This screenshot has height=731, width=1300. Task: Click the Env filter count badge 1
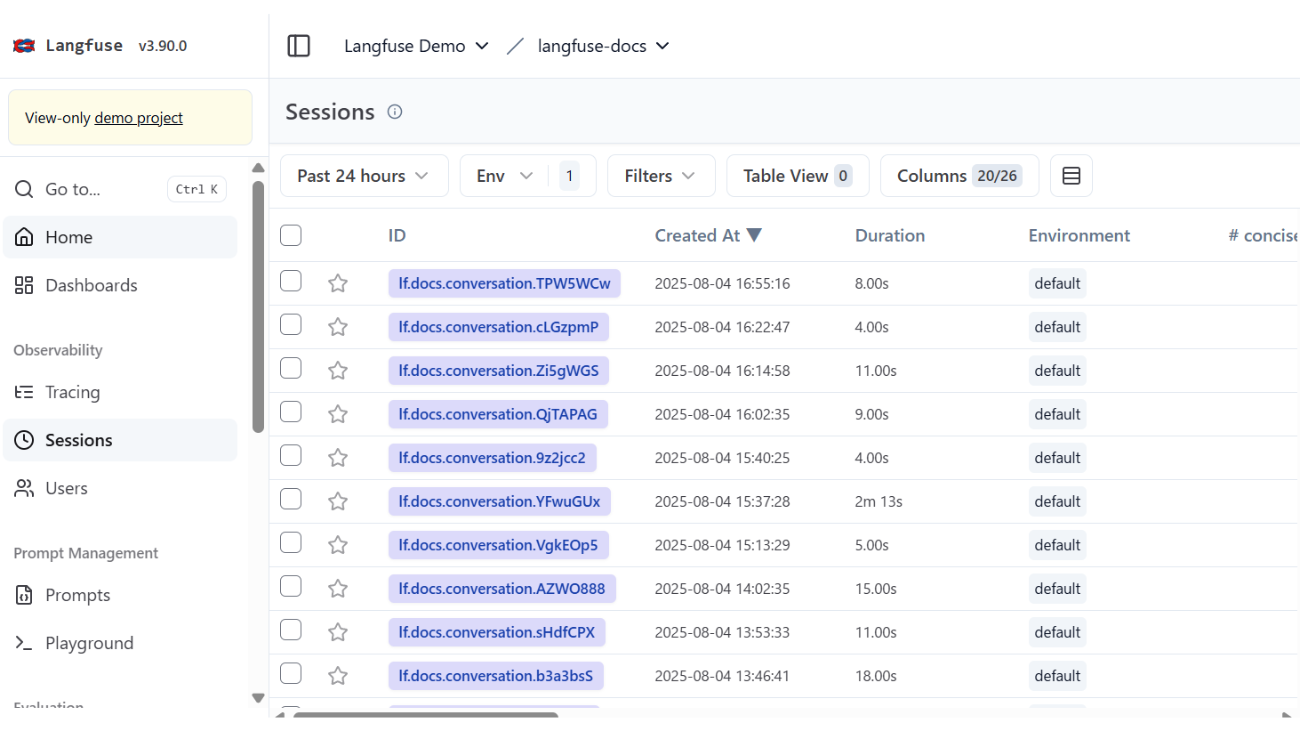569,176
